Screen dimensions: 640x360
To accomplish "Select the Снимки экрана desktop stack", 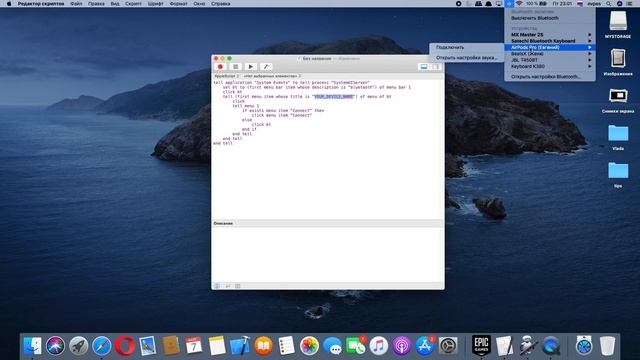I will tap(618, 100).
